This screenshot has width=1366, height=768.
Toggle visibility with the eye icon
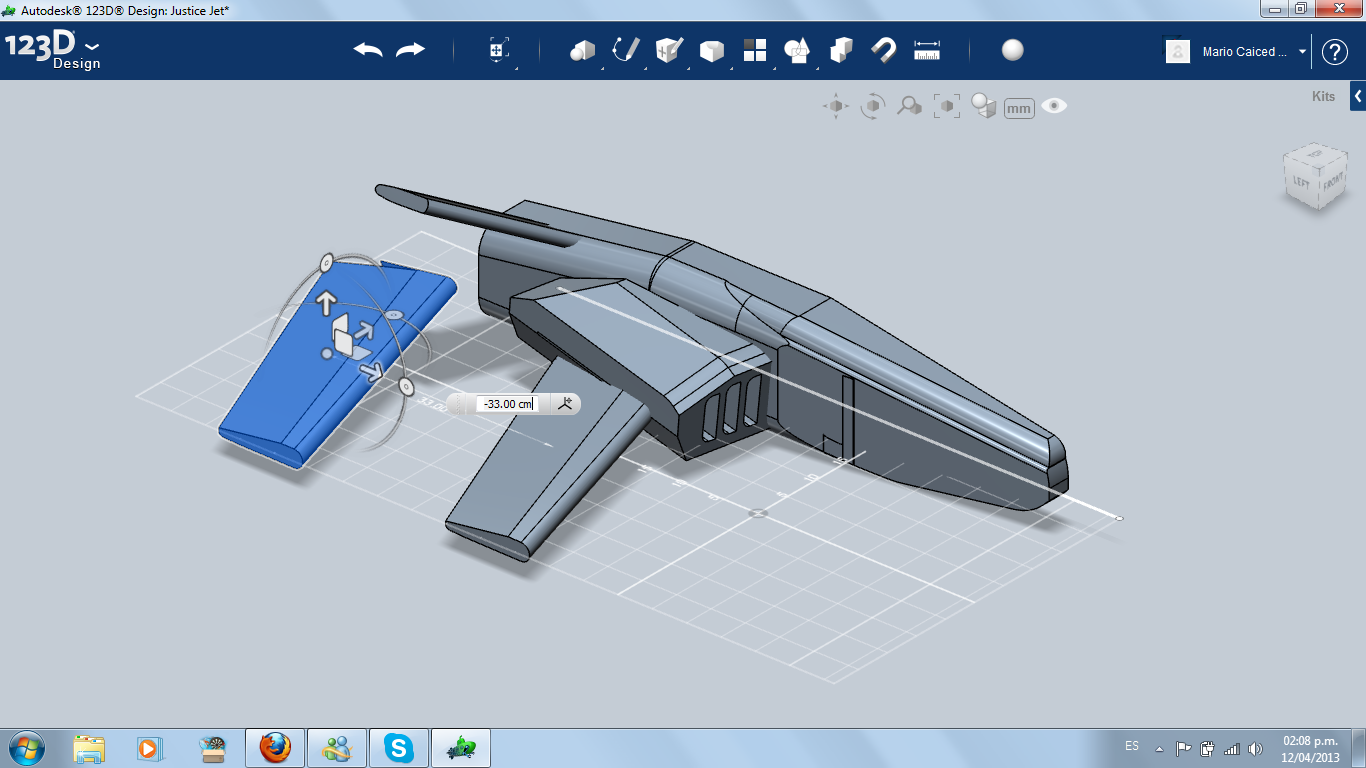click(x=1054, y=106)
